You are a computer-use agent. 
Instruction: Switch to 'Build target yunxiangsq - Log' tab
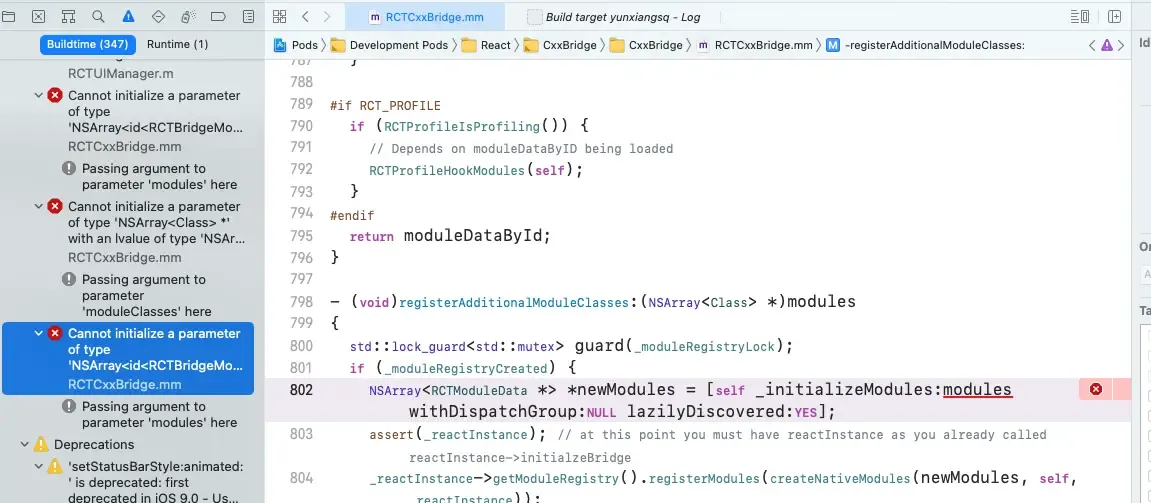pos(614,17)
